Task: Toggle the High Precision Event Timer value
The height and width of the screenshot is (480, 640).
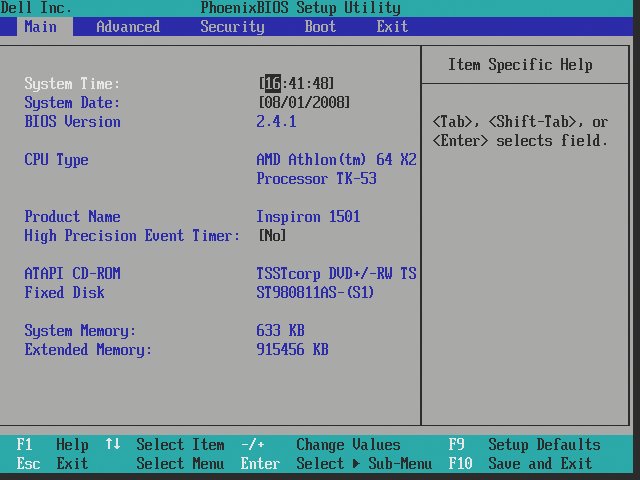Action: coord(272,236)
